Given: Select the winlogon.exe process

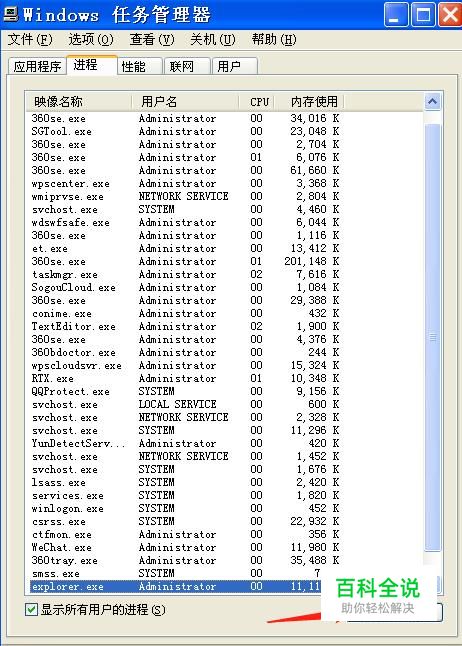Looking at the screenshot, I should point(185,509).
